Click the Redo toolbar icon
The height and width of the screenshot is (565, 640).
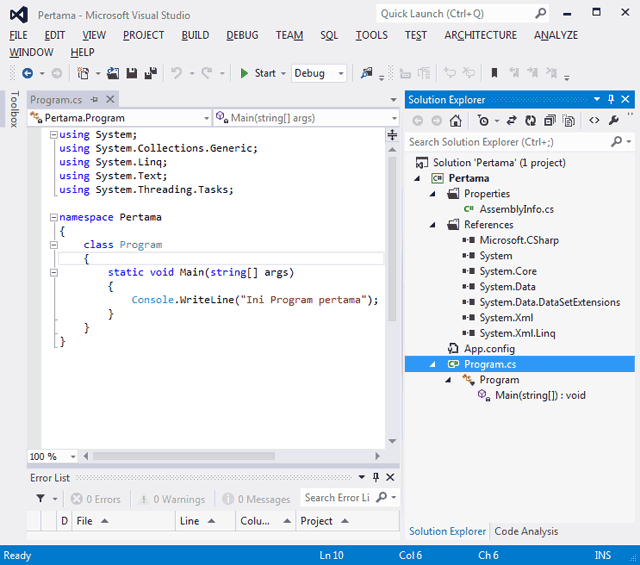207,73
